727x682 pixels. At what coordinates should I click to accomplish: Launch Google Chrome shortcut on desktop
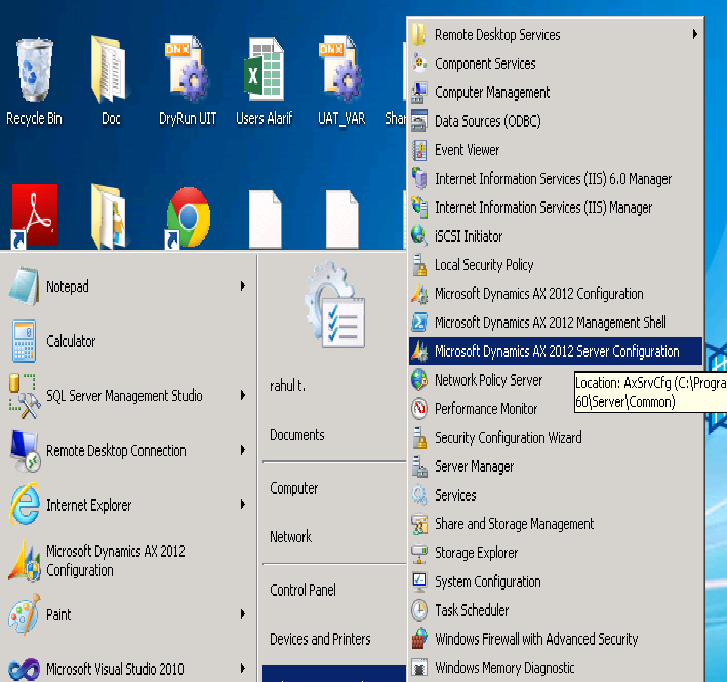point(188,217)
